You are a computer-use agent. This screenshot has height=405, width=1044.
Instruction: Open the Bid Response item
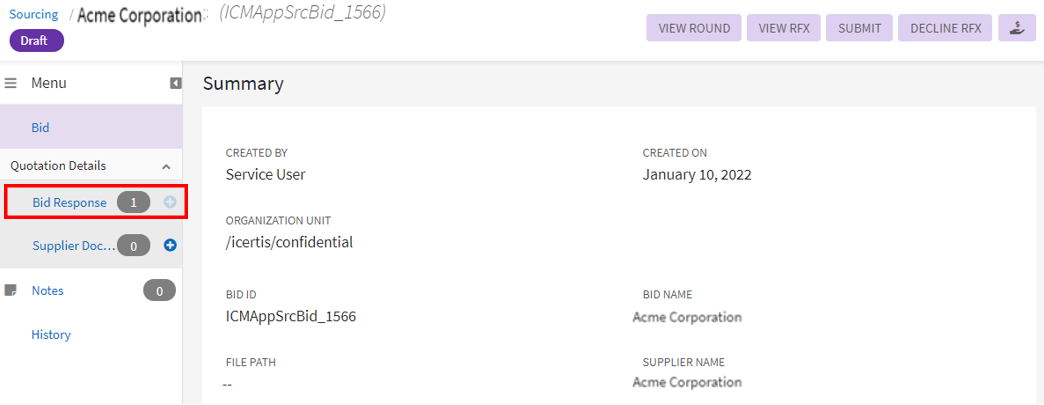[69, 202]
